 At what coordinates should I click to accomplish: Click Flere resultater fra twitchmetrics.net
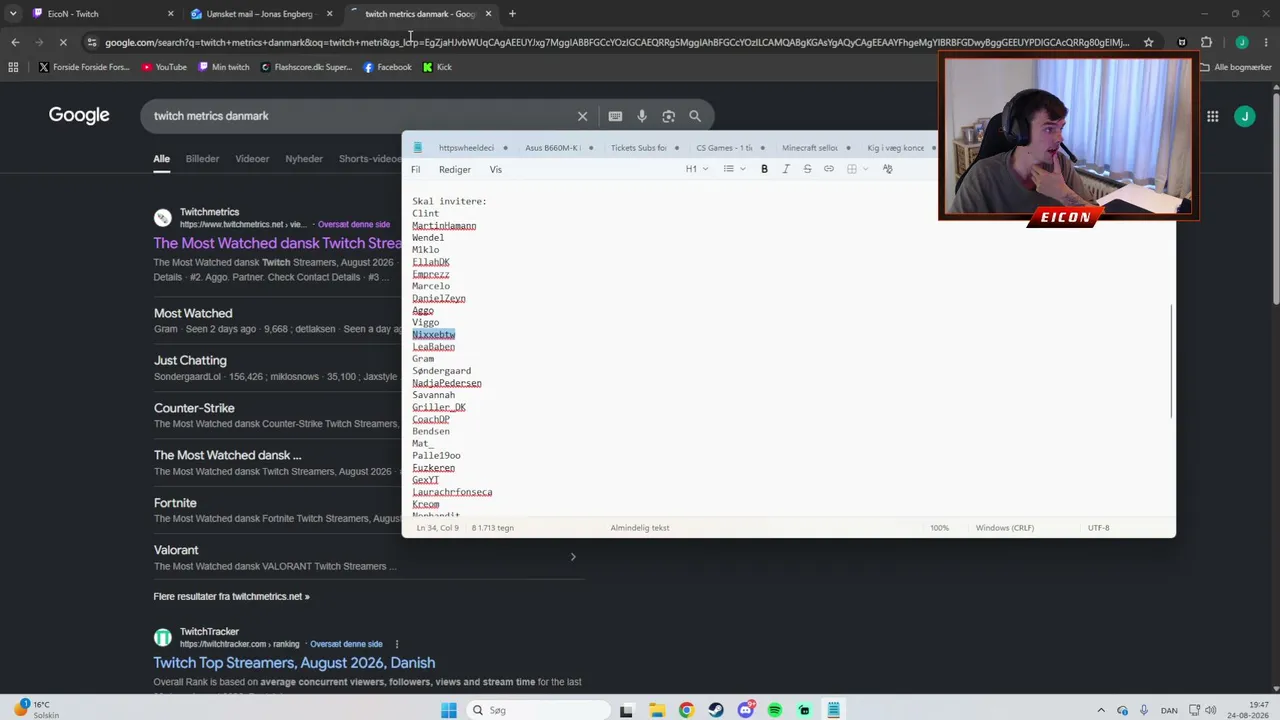coord(231,596)
